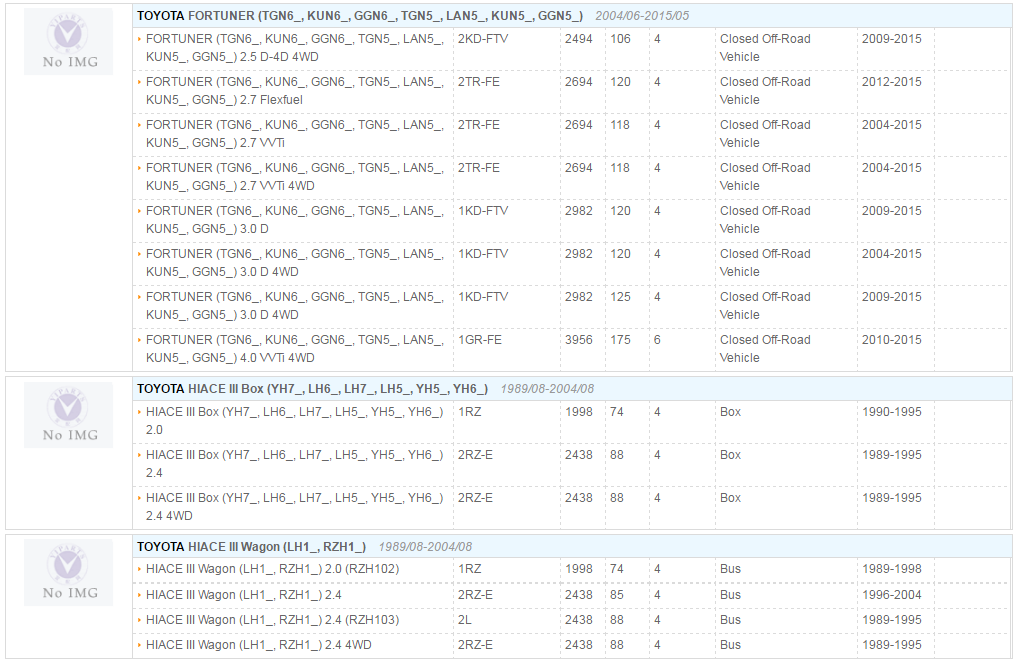Viewport: 1019px width, 662px height.
Task: Click Box body type in HIACE 2.0 row
Action: 730,412
